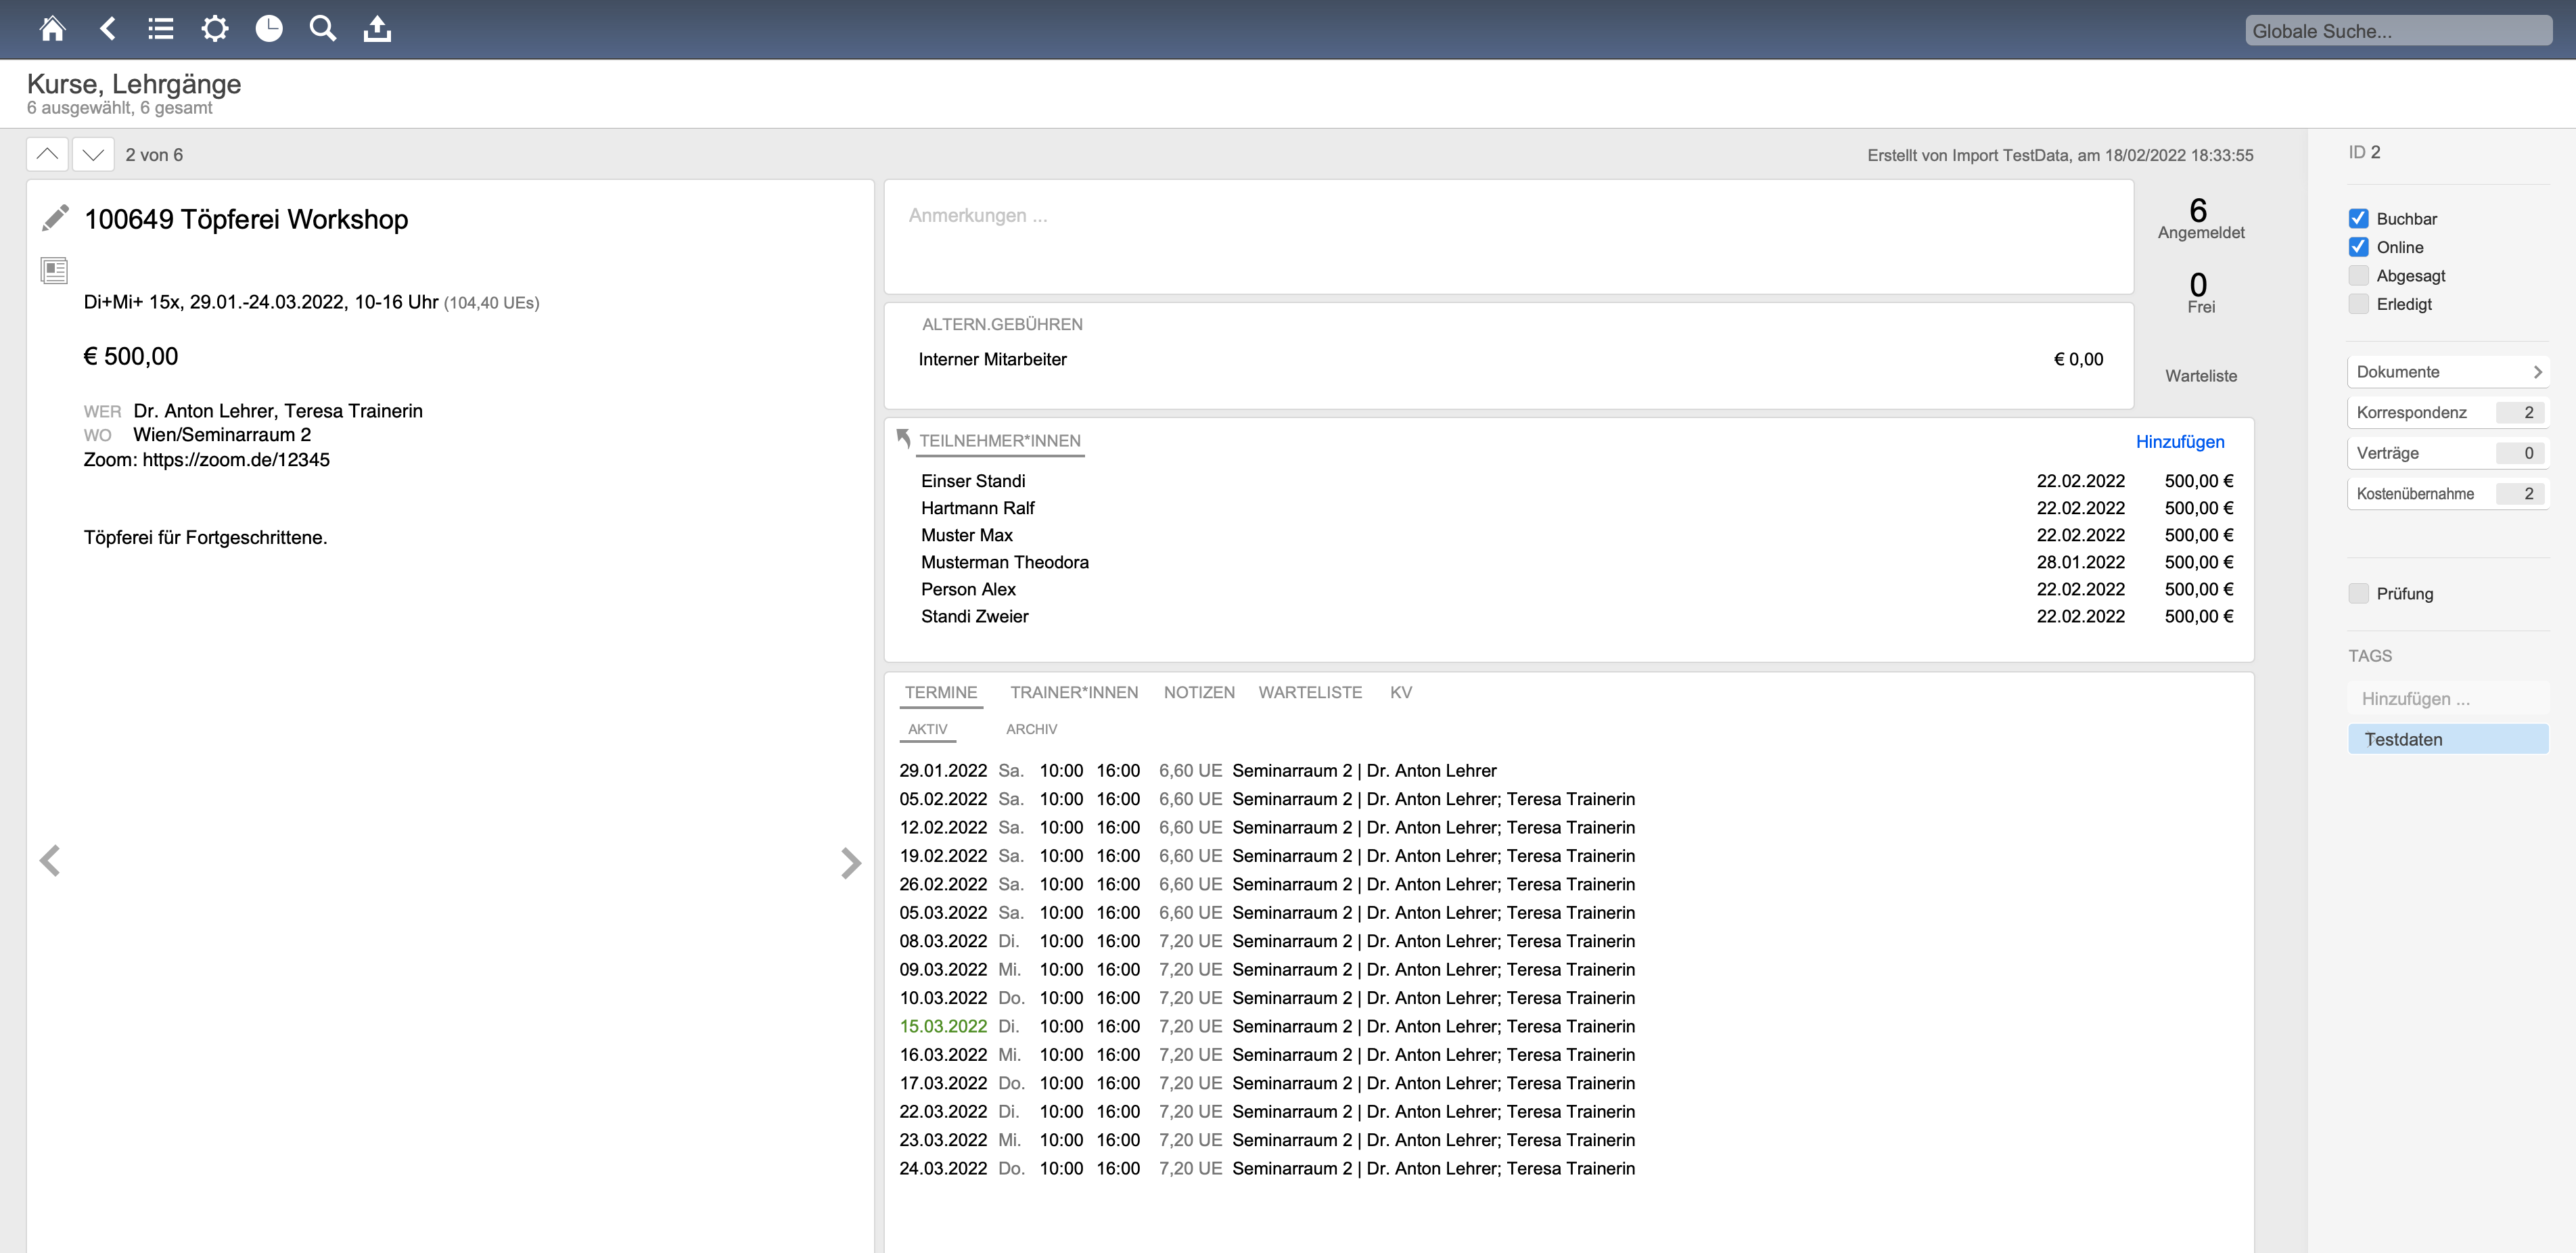This screenshot has width=2576, height=1253.
Task: Open settings gear icon
Action: [215, 29]
